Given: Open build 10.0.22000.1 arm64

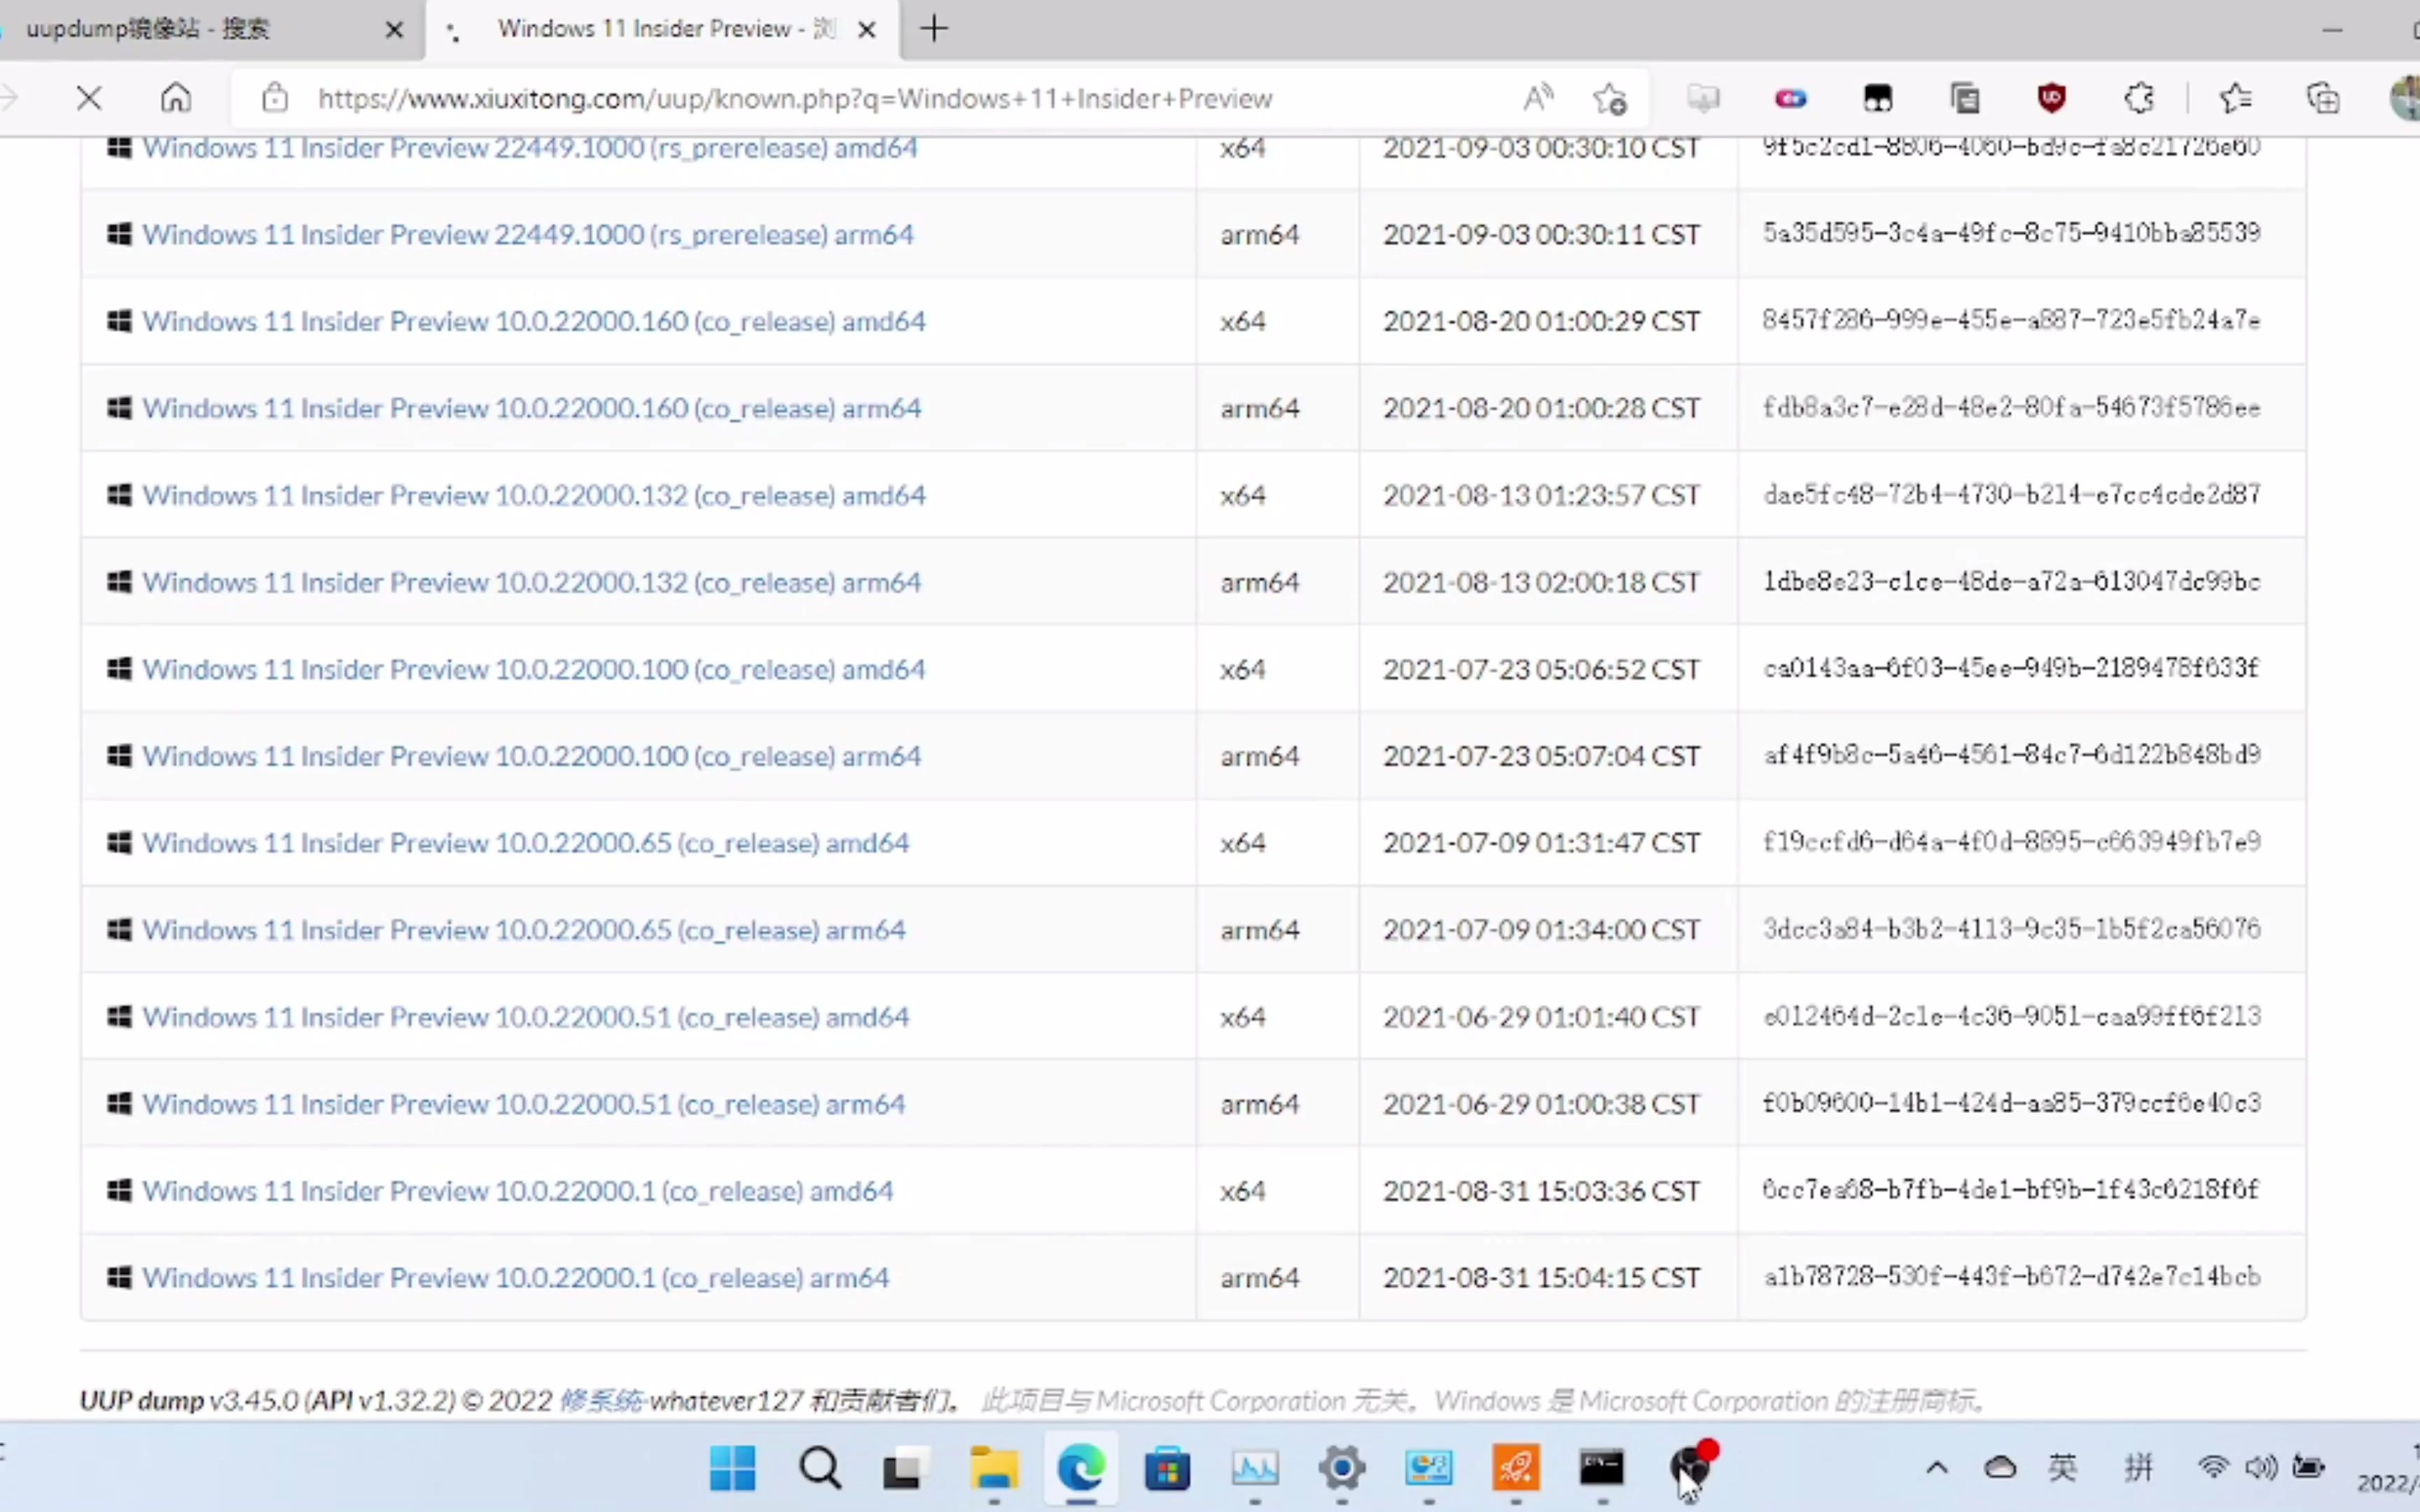Looking at the screenshot, I should 515,1278.
